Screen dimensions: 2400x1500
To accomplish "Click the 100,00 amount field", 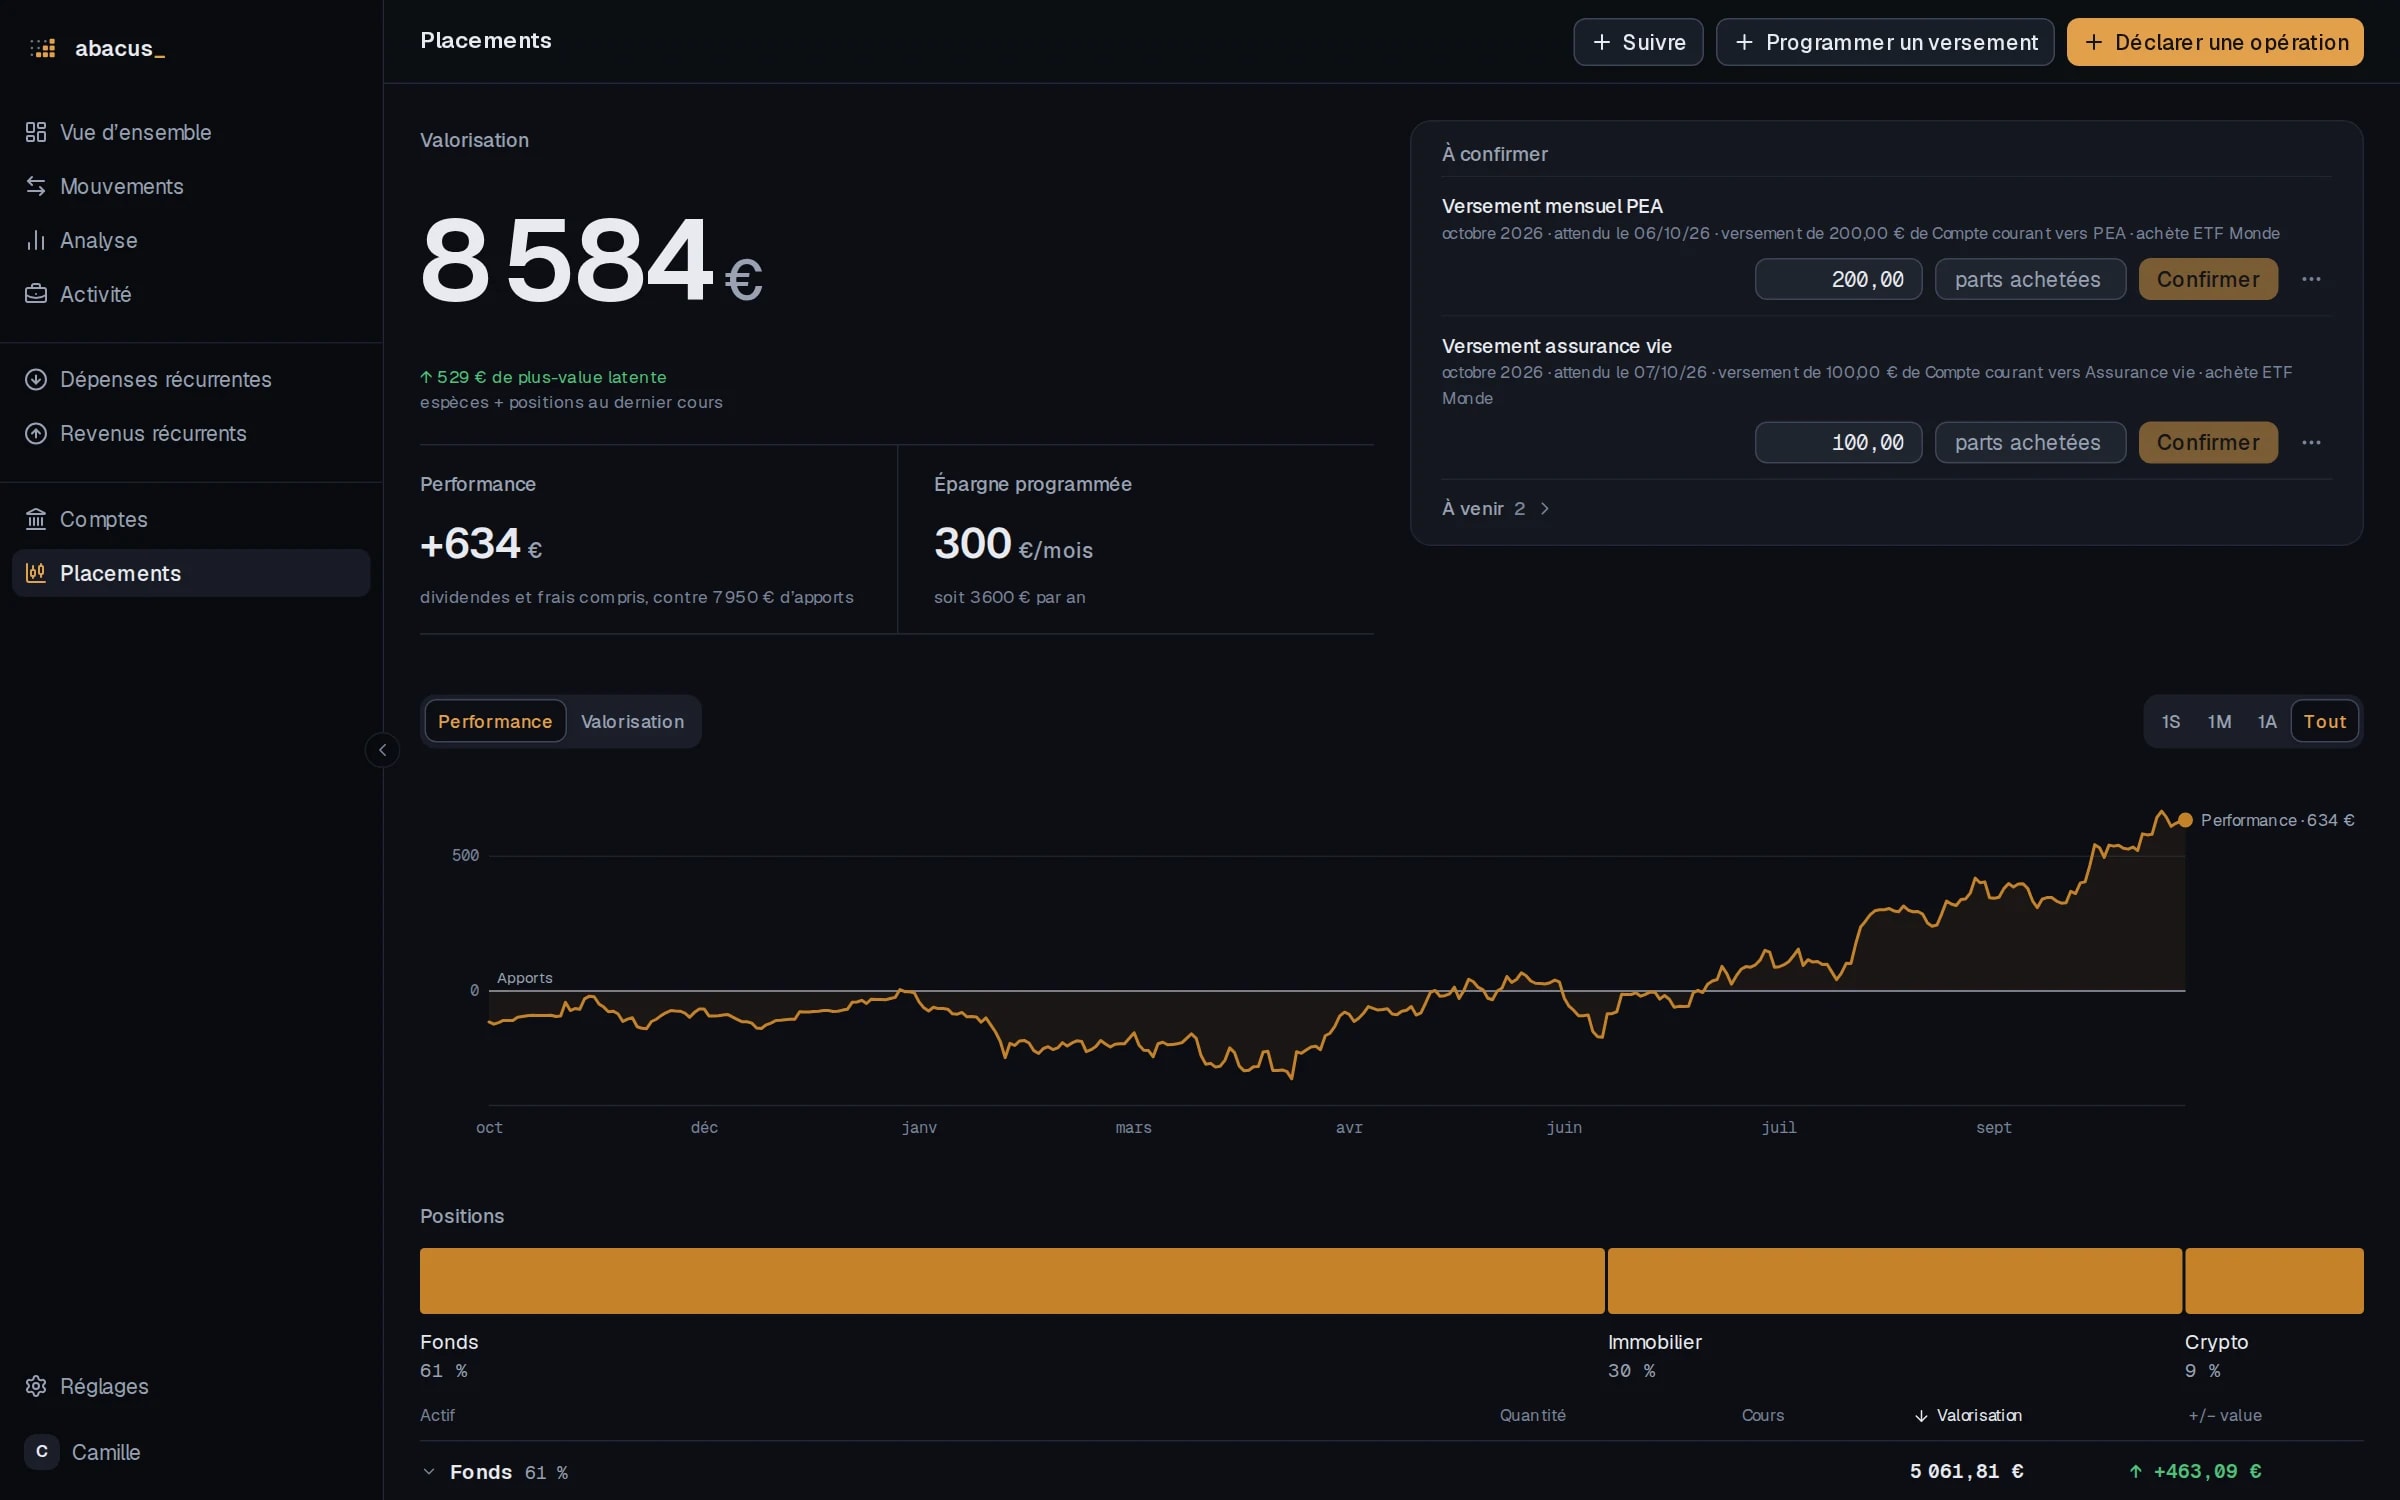I will 1838,442.
